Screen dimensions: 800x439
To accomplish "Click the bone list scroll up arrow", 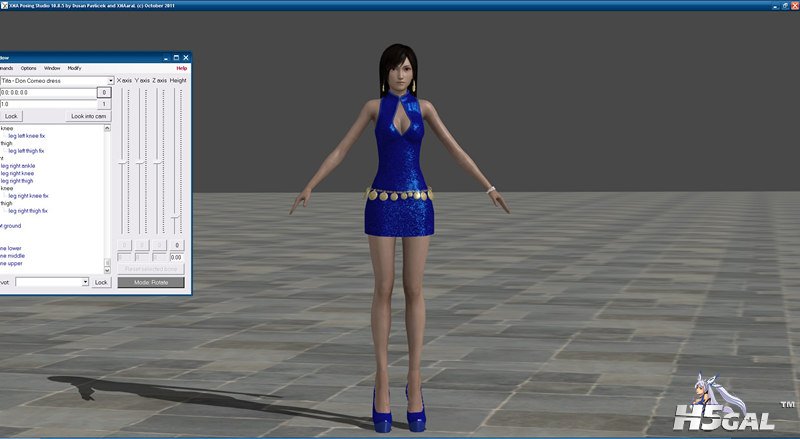I will click(107, 128).
